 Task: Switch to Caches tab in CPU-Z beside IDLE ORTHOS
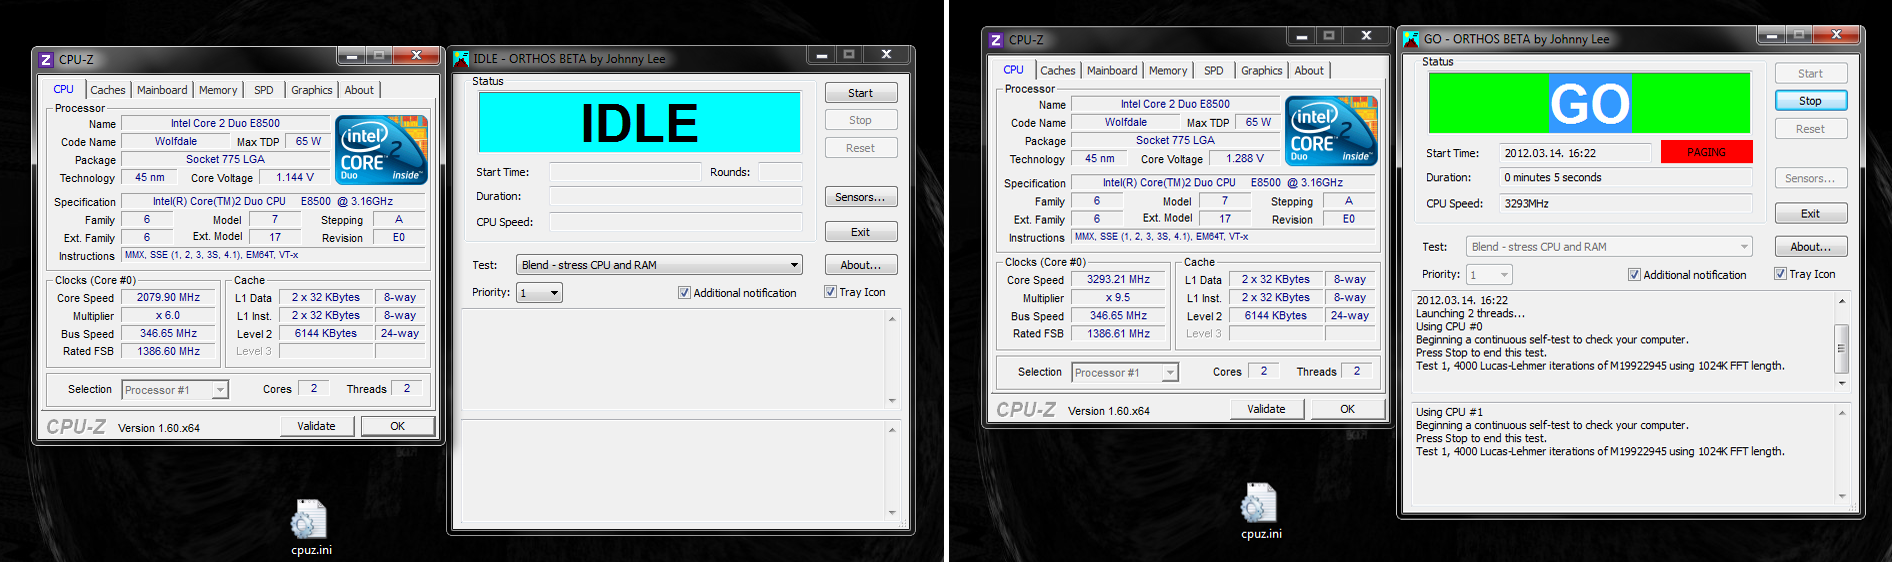[108, 90]
